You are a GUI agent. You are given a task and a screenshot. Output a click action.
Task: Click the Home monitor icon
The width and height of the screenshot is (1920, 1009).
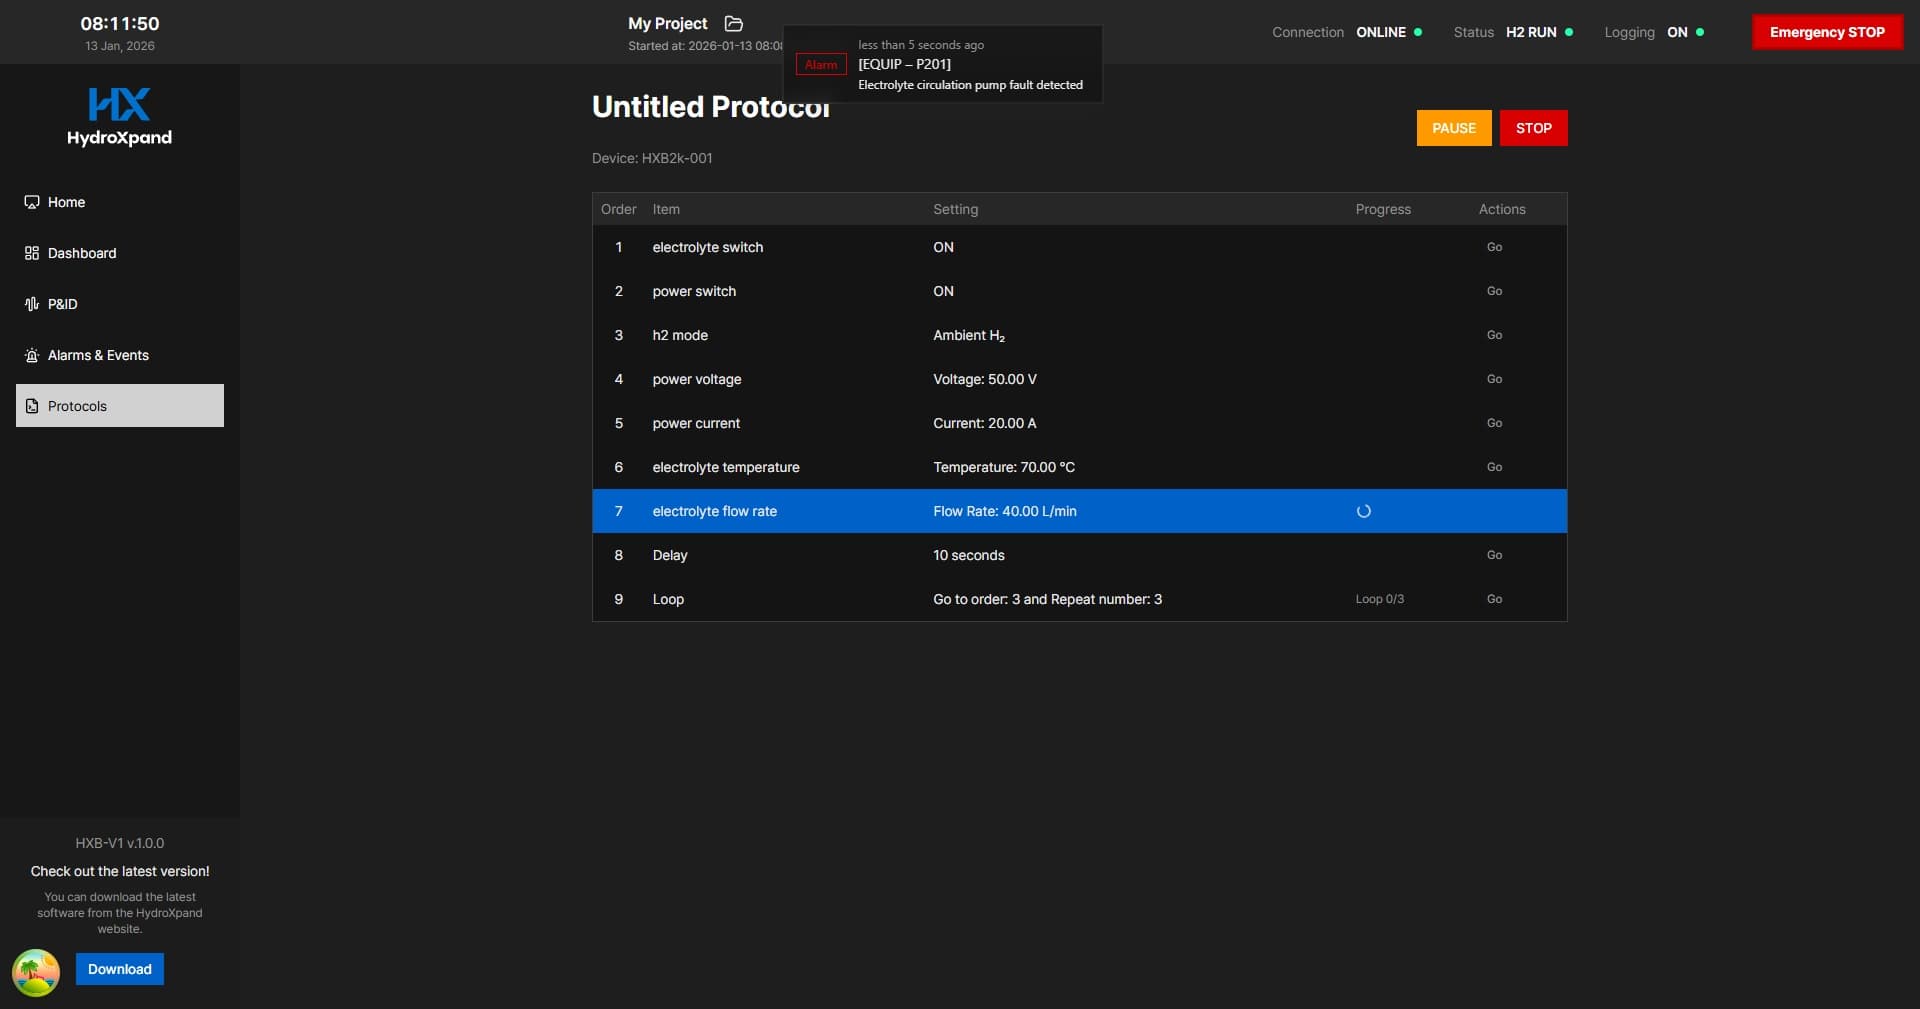click(32, 202)
